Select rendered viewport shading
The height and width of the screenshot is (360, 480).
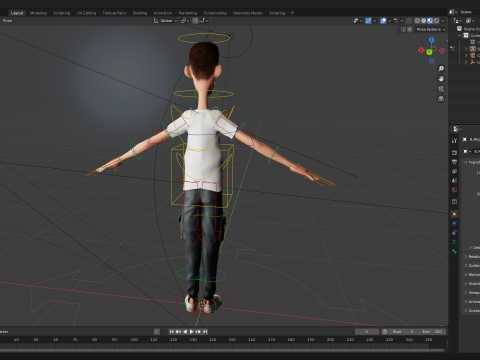pyautogui.click(x=436, y=21)
